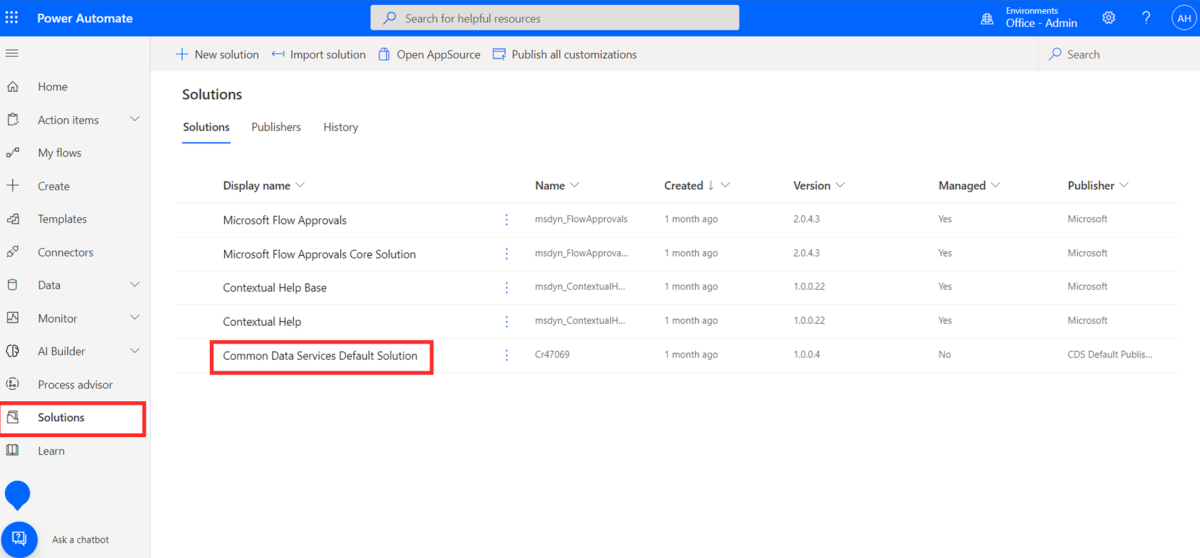This screenshot has width=1200, height=558.
Task: Click the top search for helpful resources box
Action: point(555,18)
